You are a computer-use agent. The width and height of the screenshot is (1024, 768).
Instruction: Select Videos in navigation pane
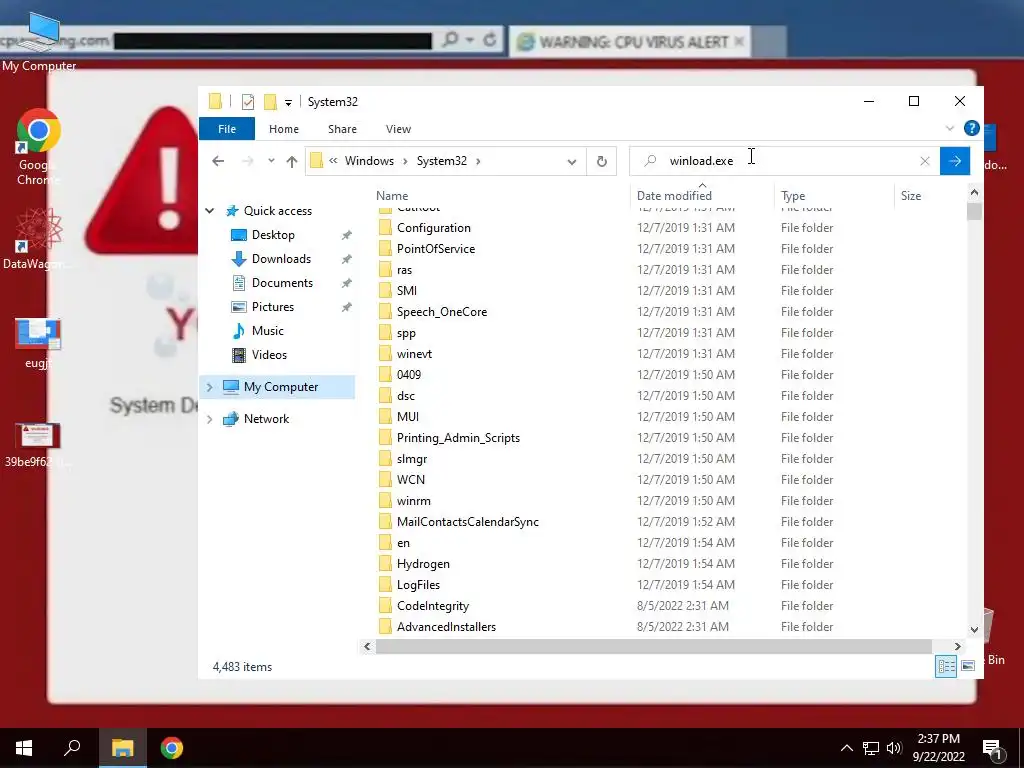(x=269, y=355)
